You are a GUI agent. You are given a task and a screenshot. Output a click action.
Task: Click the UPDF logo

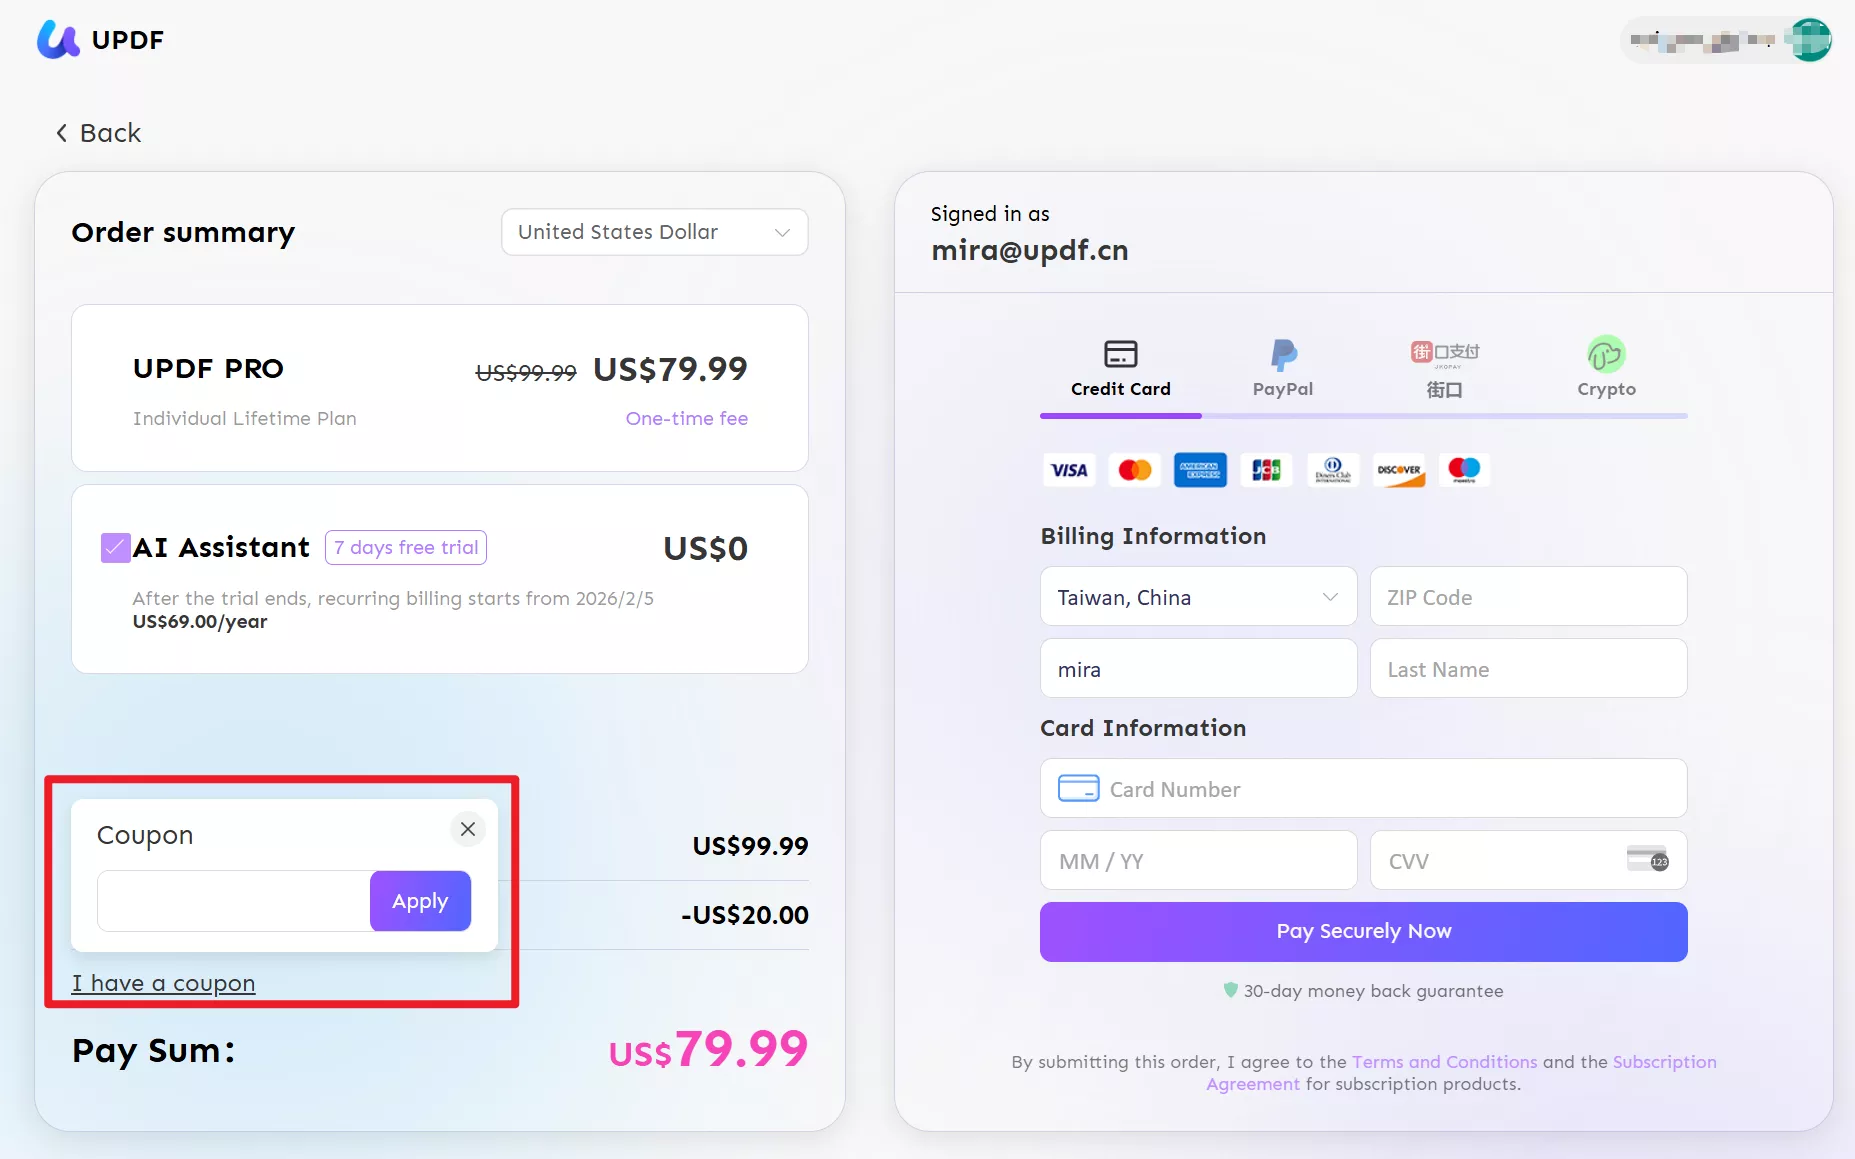100,40
